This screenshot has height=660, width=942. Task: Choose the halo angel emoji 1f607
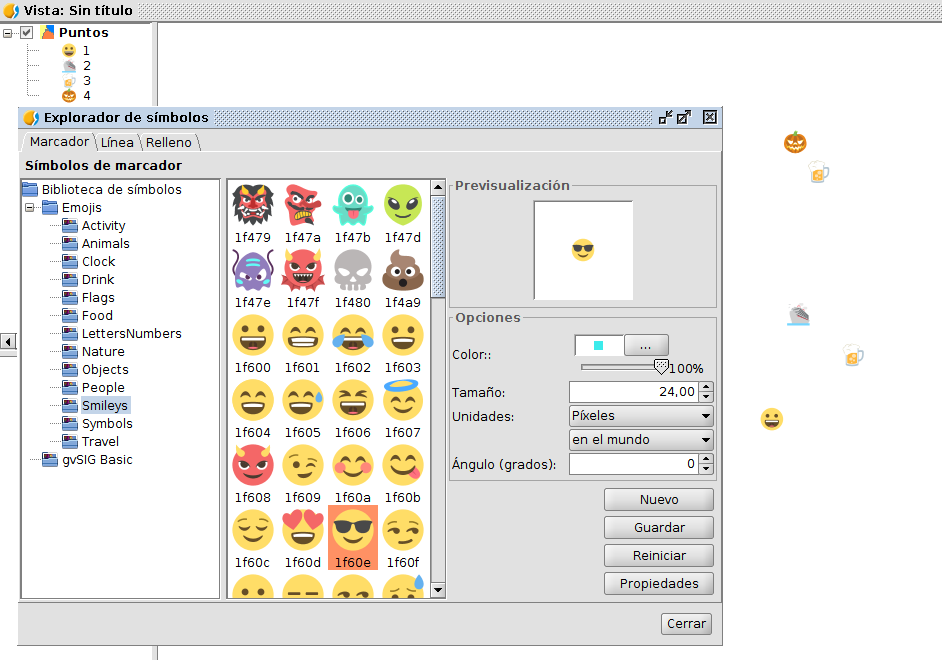(403, 400)
